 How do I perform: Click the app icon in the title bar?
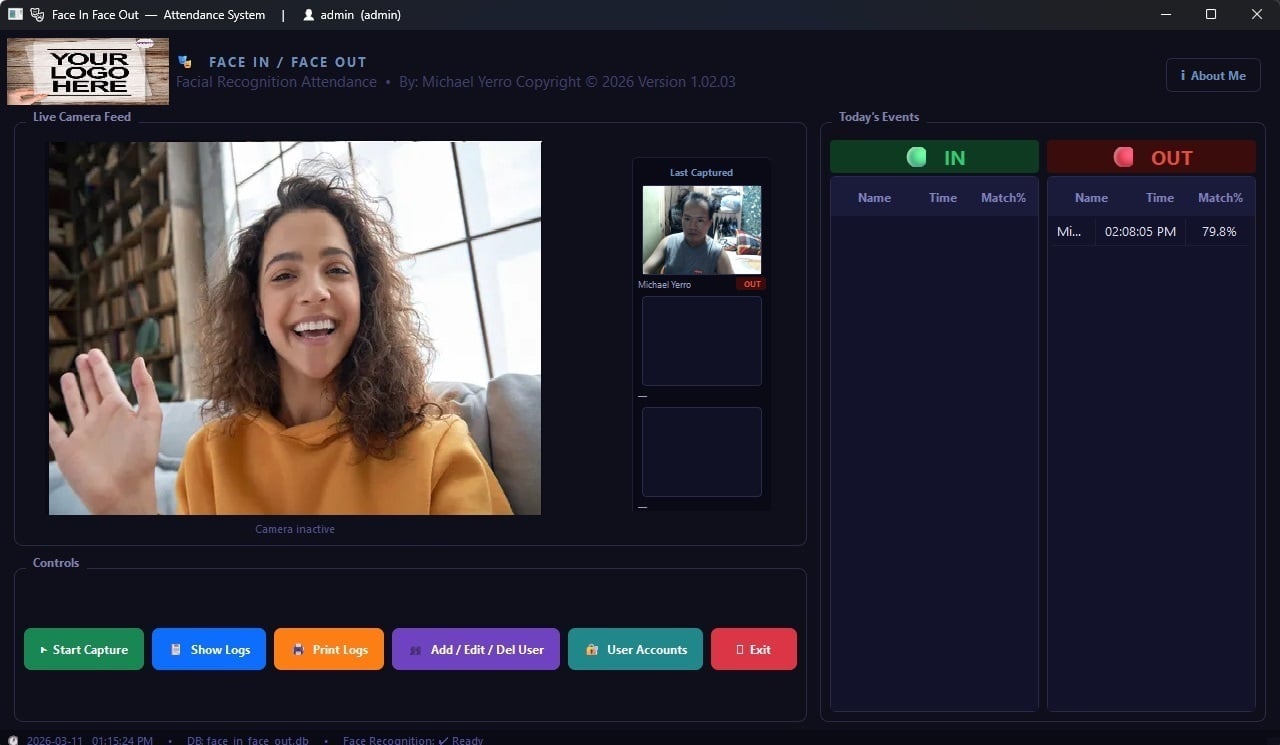click(x=15, y=15)
